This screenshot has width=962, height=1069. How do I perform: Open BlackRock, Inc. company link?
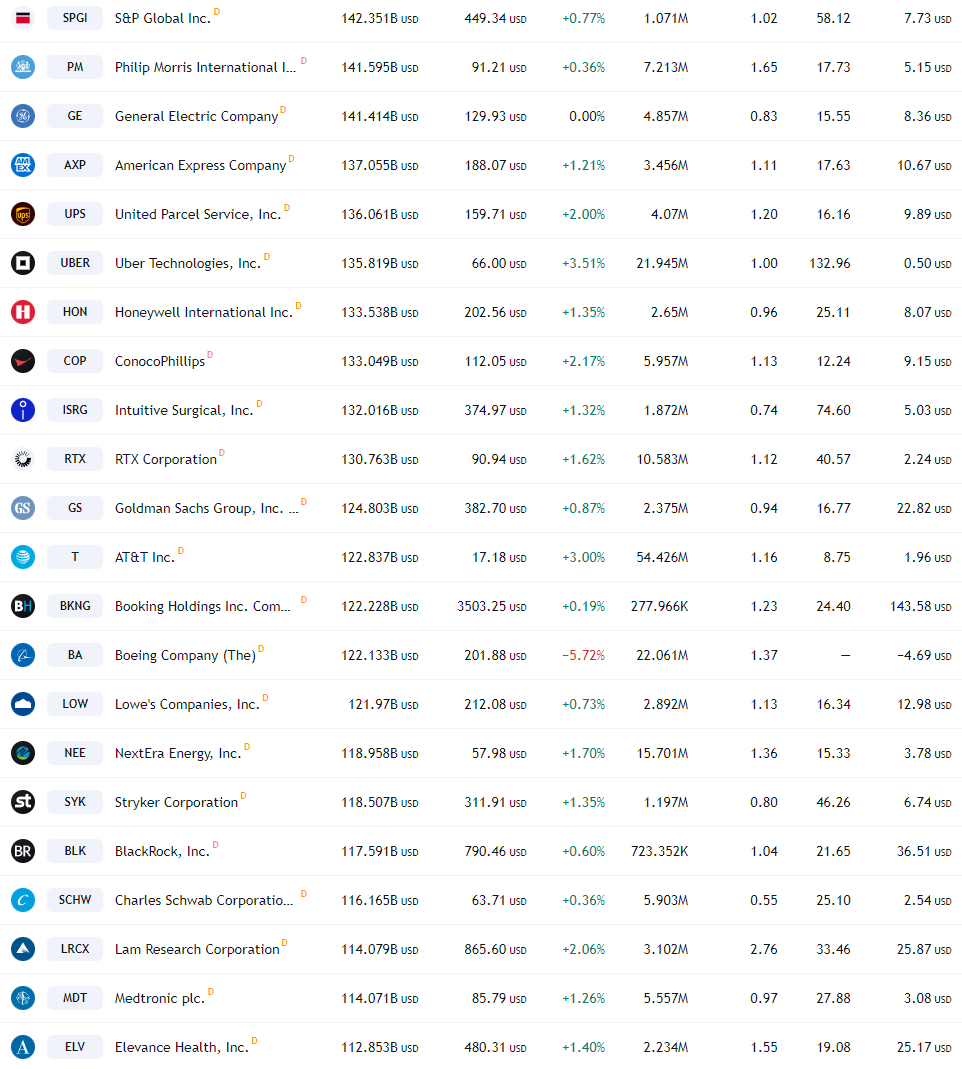click(x=162, y=852)
